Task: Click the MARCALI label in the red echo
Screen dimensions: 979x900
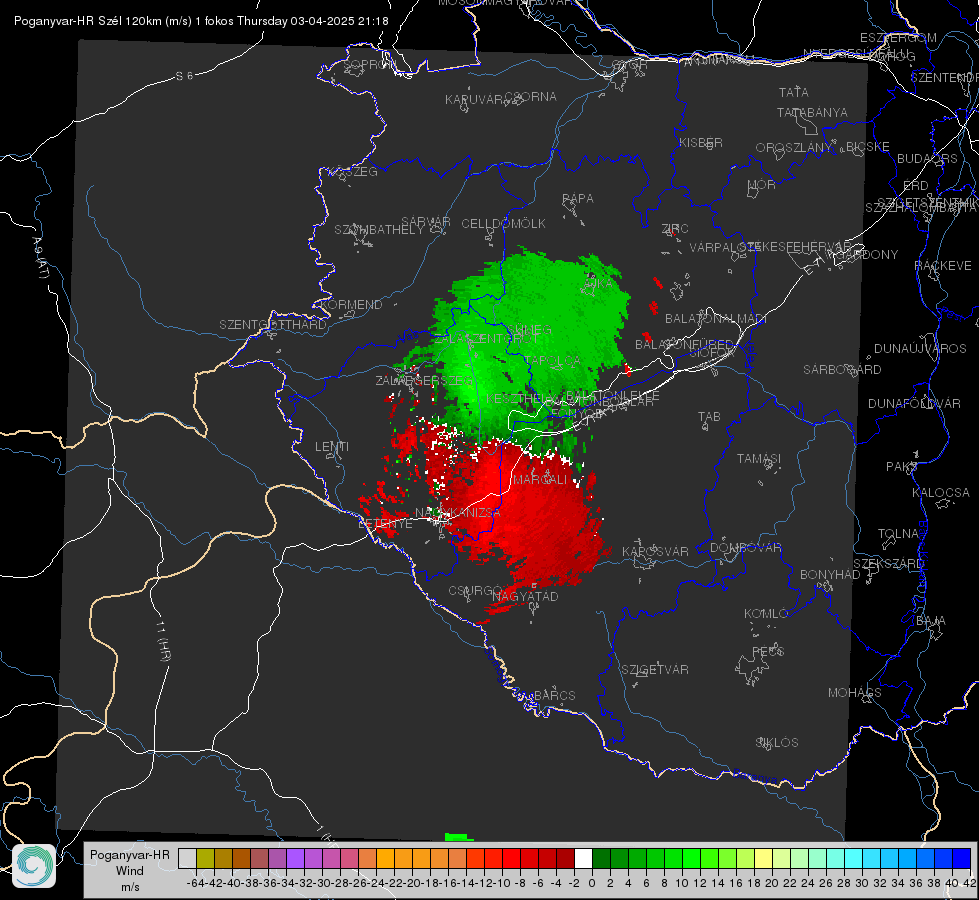Action: [x=540, y=479]
